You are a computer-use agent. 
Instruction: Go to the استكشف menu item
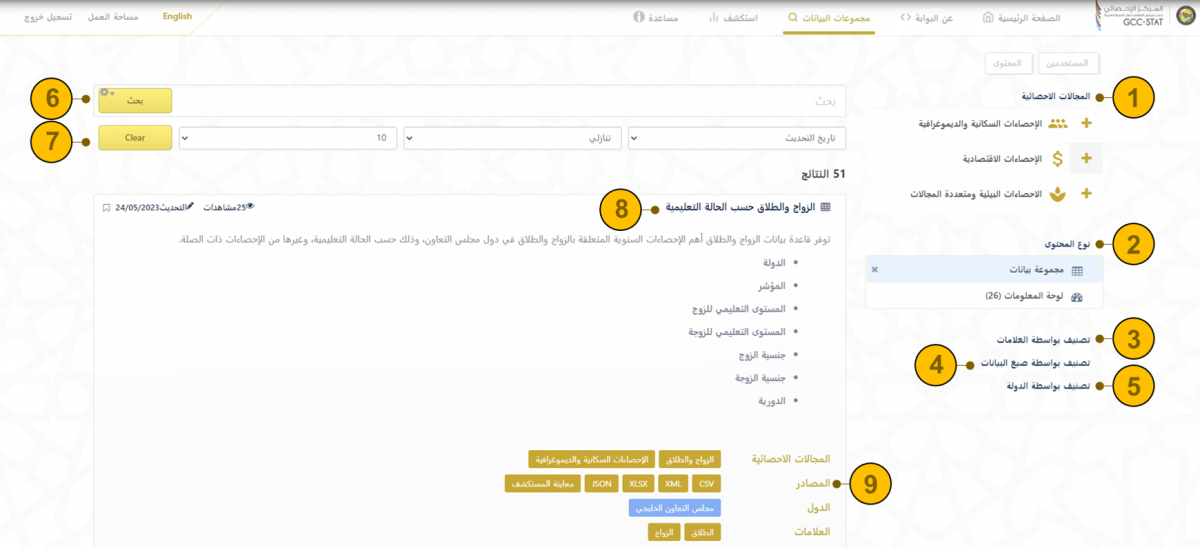click(732, 17)
